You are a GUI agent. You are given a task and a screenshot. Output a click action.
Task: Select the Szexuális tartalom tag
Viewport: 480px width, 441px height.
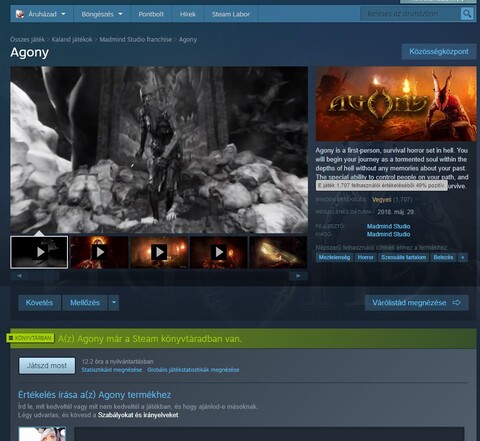pyautogui.click(x=403, y=257)
